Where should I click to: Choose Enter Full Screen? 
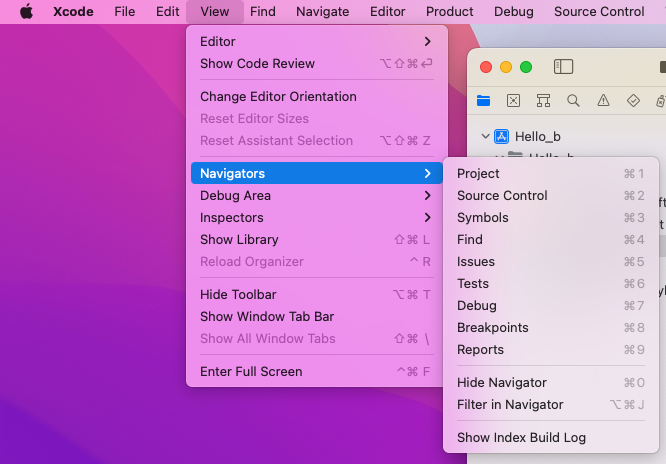[317, 371]
